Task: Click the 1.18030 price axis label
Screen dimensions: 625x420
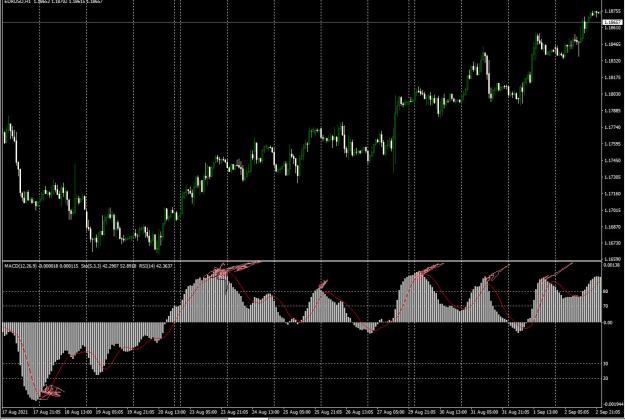Action: [x=613, y=94]
